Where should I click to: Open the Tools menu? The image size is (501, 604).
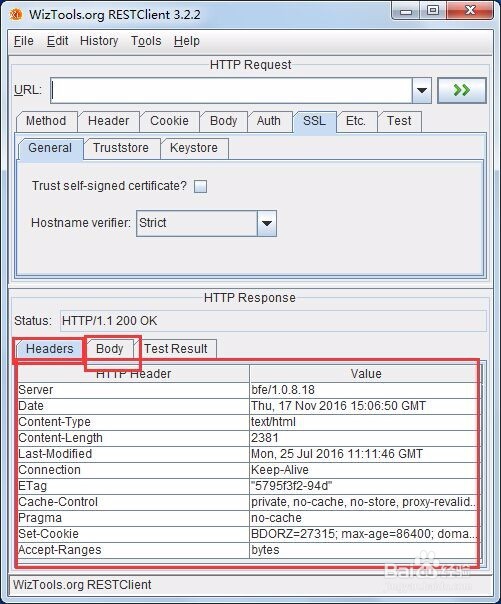(x=146, y=41)
